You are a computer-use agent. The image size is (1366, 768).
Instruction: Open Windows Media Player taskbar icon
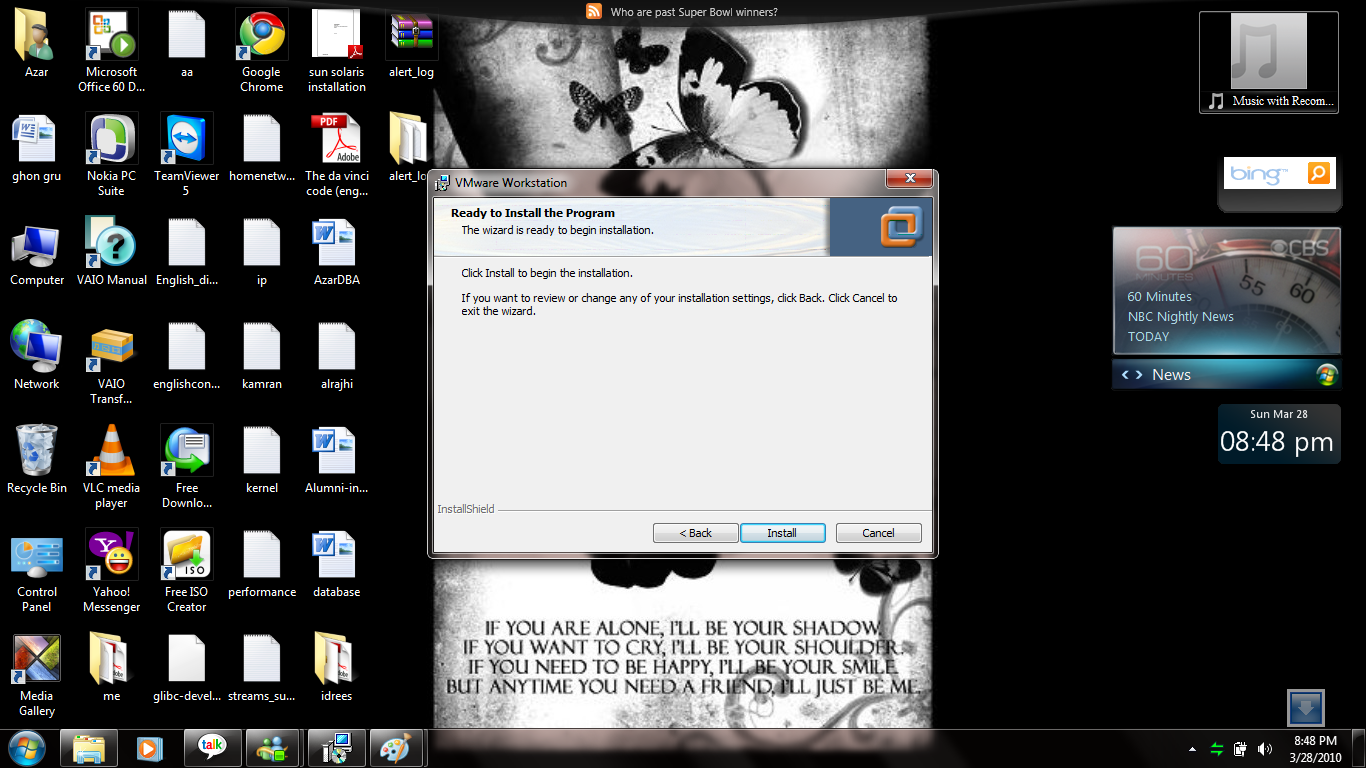pos(150,748)
